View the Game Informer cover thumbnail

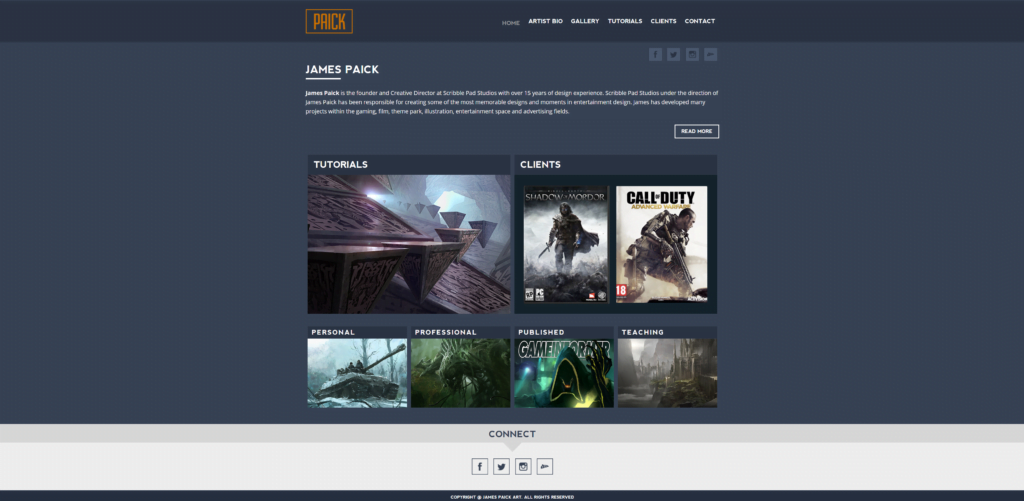click(x=564, y=373)
